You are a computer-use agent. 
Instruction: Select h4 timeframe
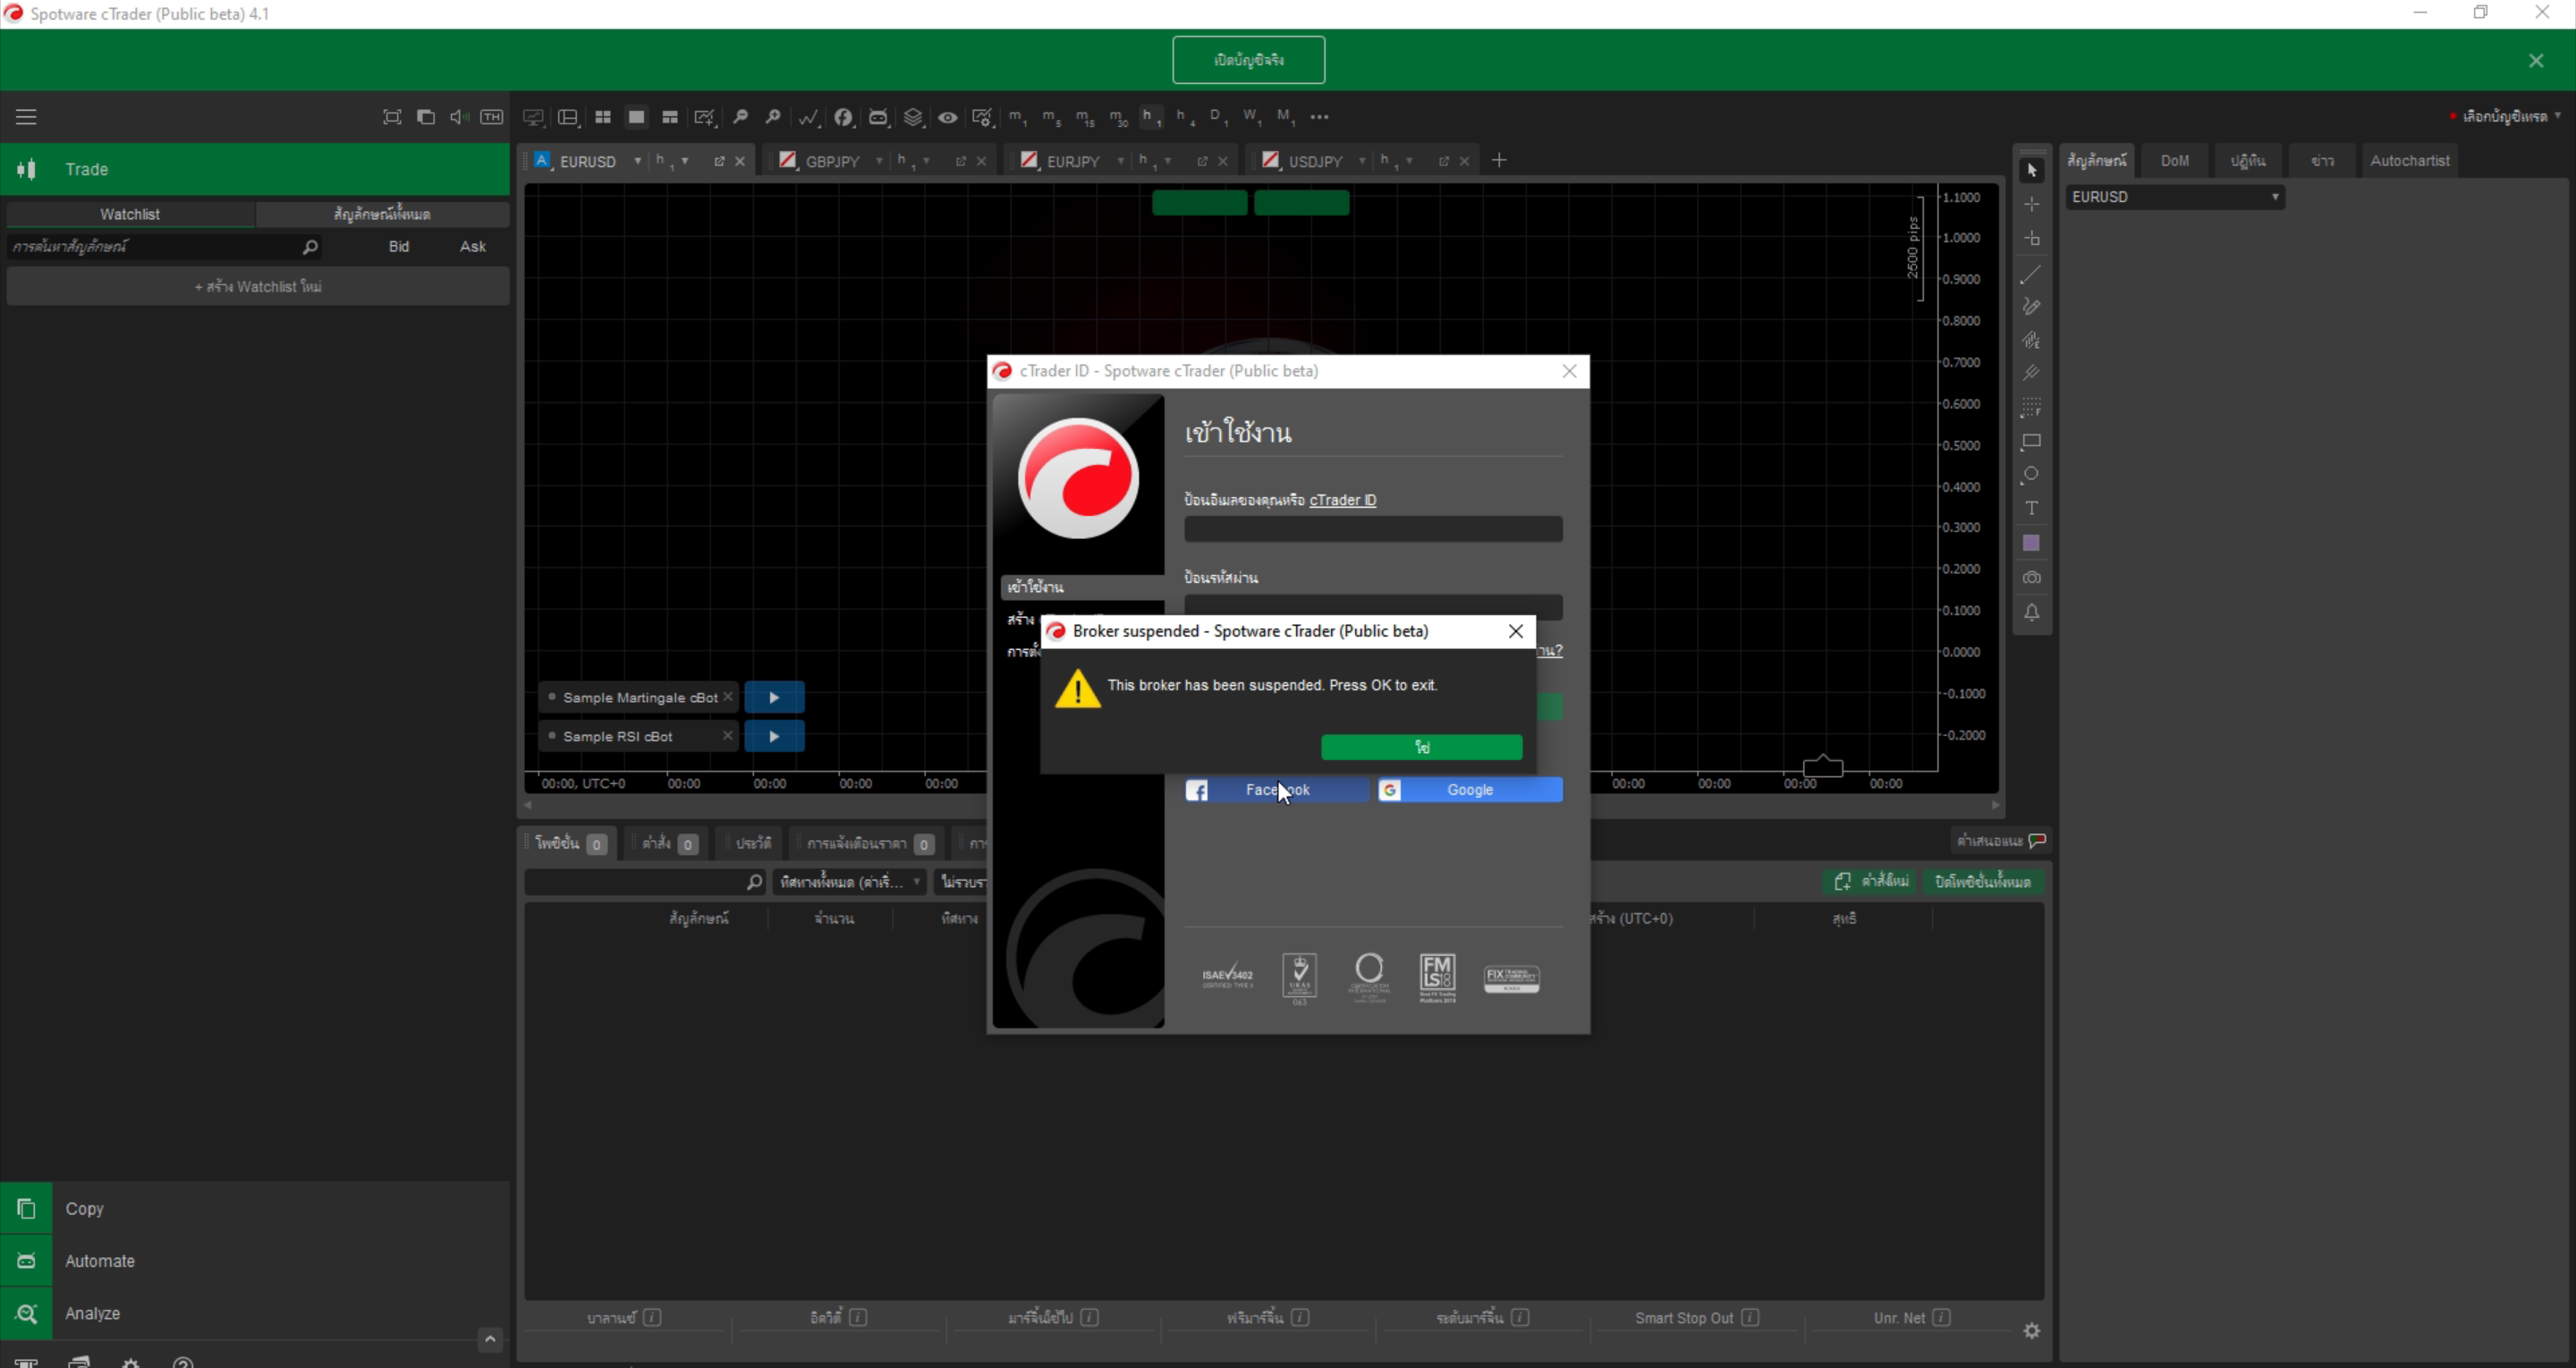[1185, 117]
